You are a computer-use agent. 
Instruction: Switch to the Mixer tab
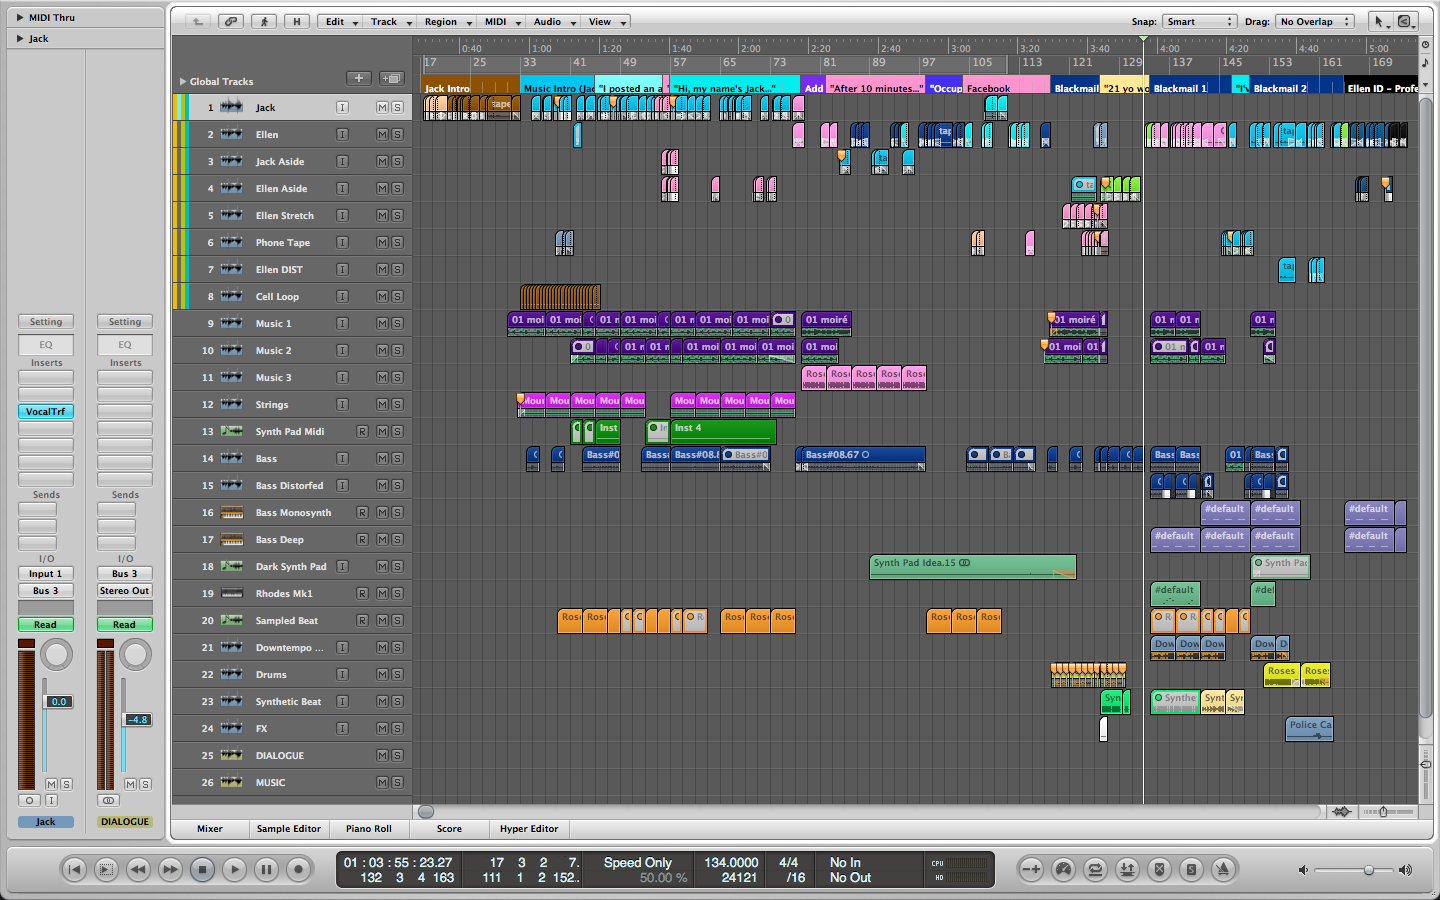coord(210,828)
